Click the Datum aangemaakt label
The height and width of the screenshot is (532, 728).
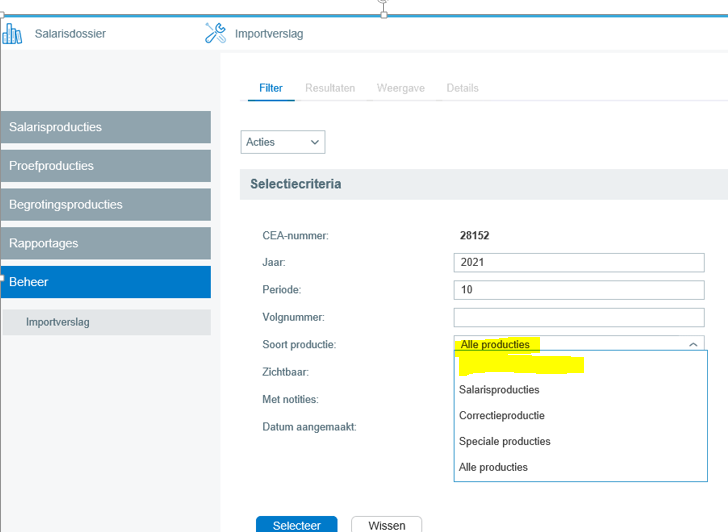coord(309,427)
